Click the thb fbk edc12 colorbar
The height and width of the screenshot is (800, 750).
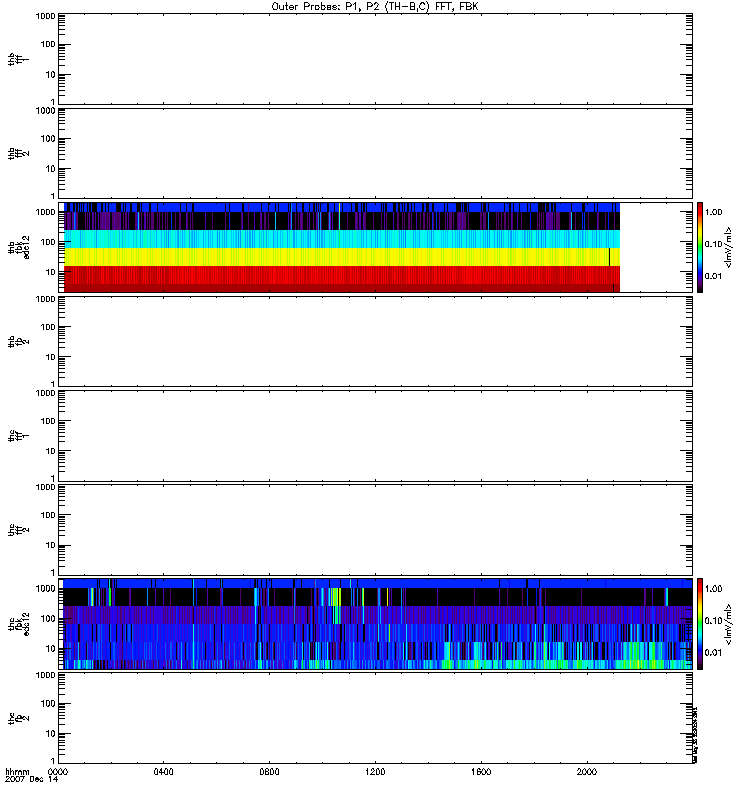click(x=700, y=247)
